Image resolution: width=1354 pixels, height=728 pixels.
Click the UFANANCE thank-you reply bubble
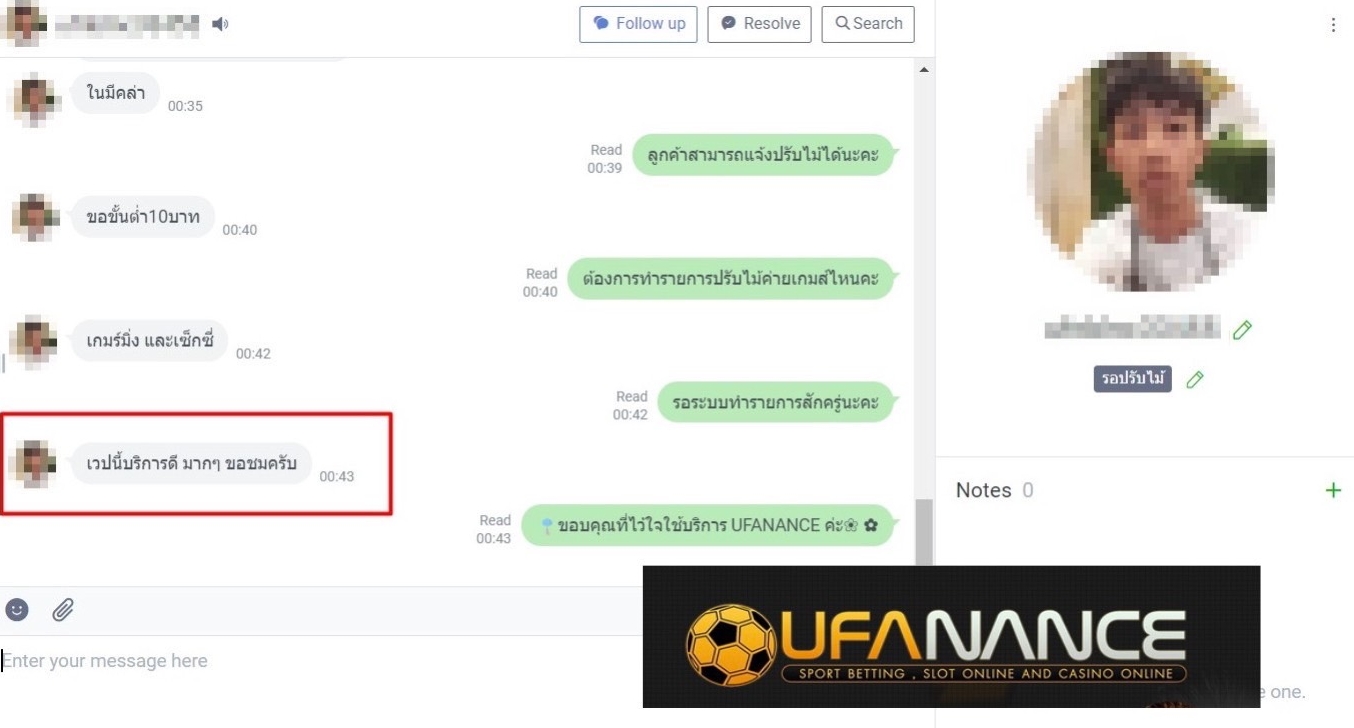click(708, 525)
